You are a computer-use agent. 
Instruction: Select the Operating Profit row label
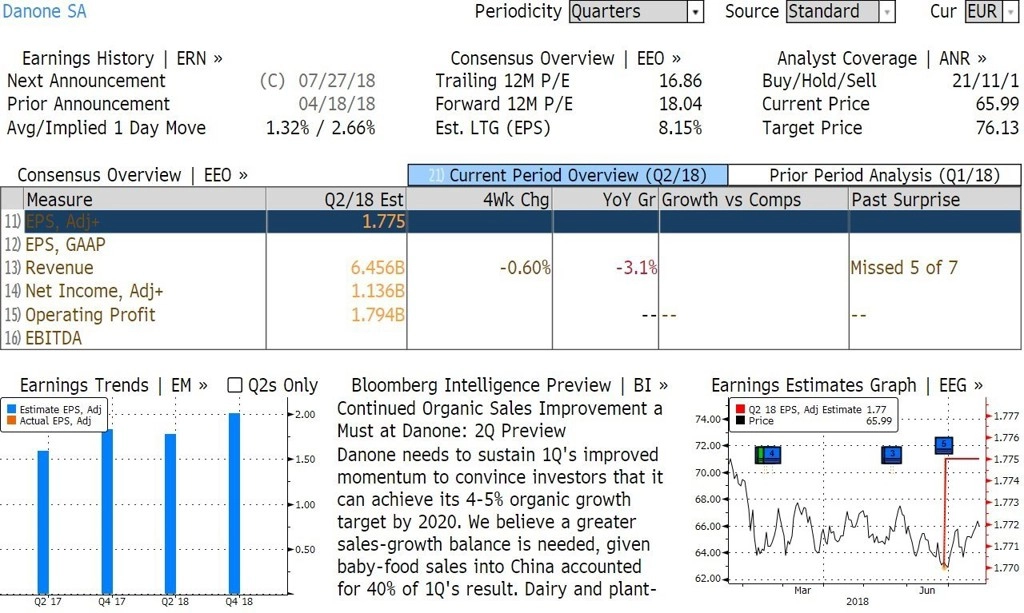coord(90,315)
